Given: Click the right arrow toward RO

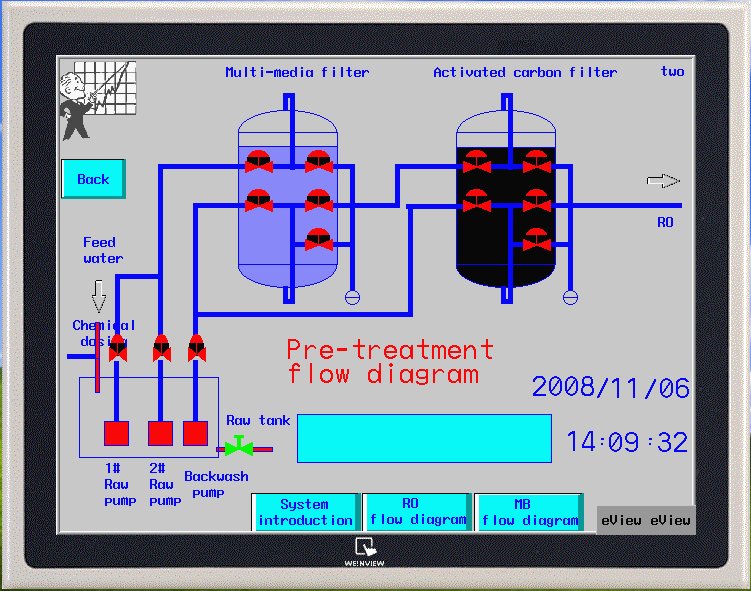Looking at the screenshot, I should [663, 181].
